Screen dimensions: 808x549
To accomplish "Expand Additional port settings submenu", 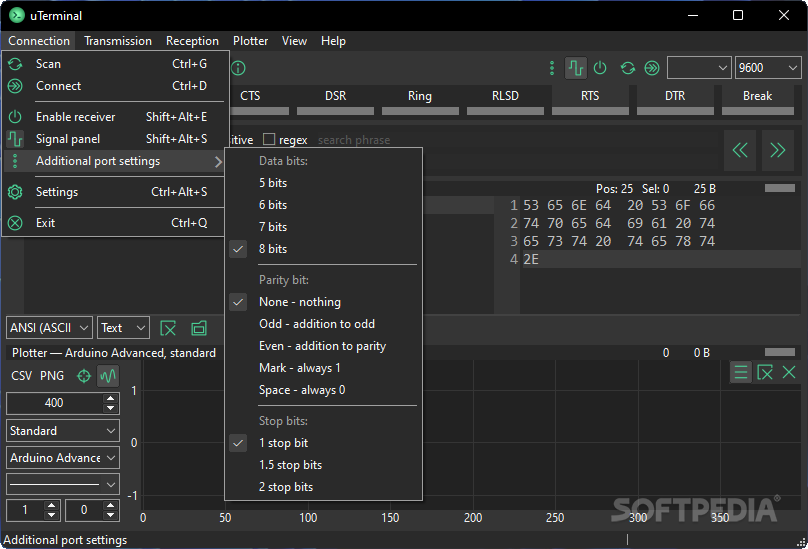I will click(x=114, y=161).
